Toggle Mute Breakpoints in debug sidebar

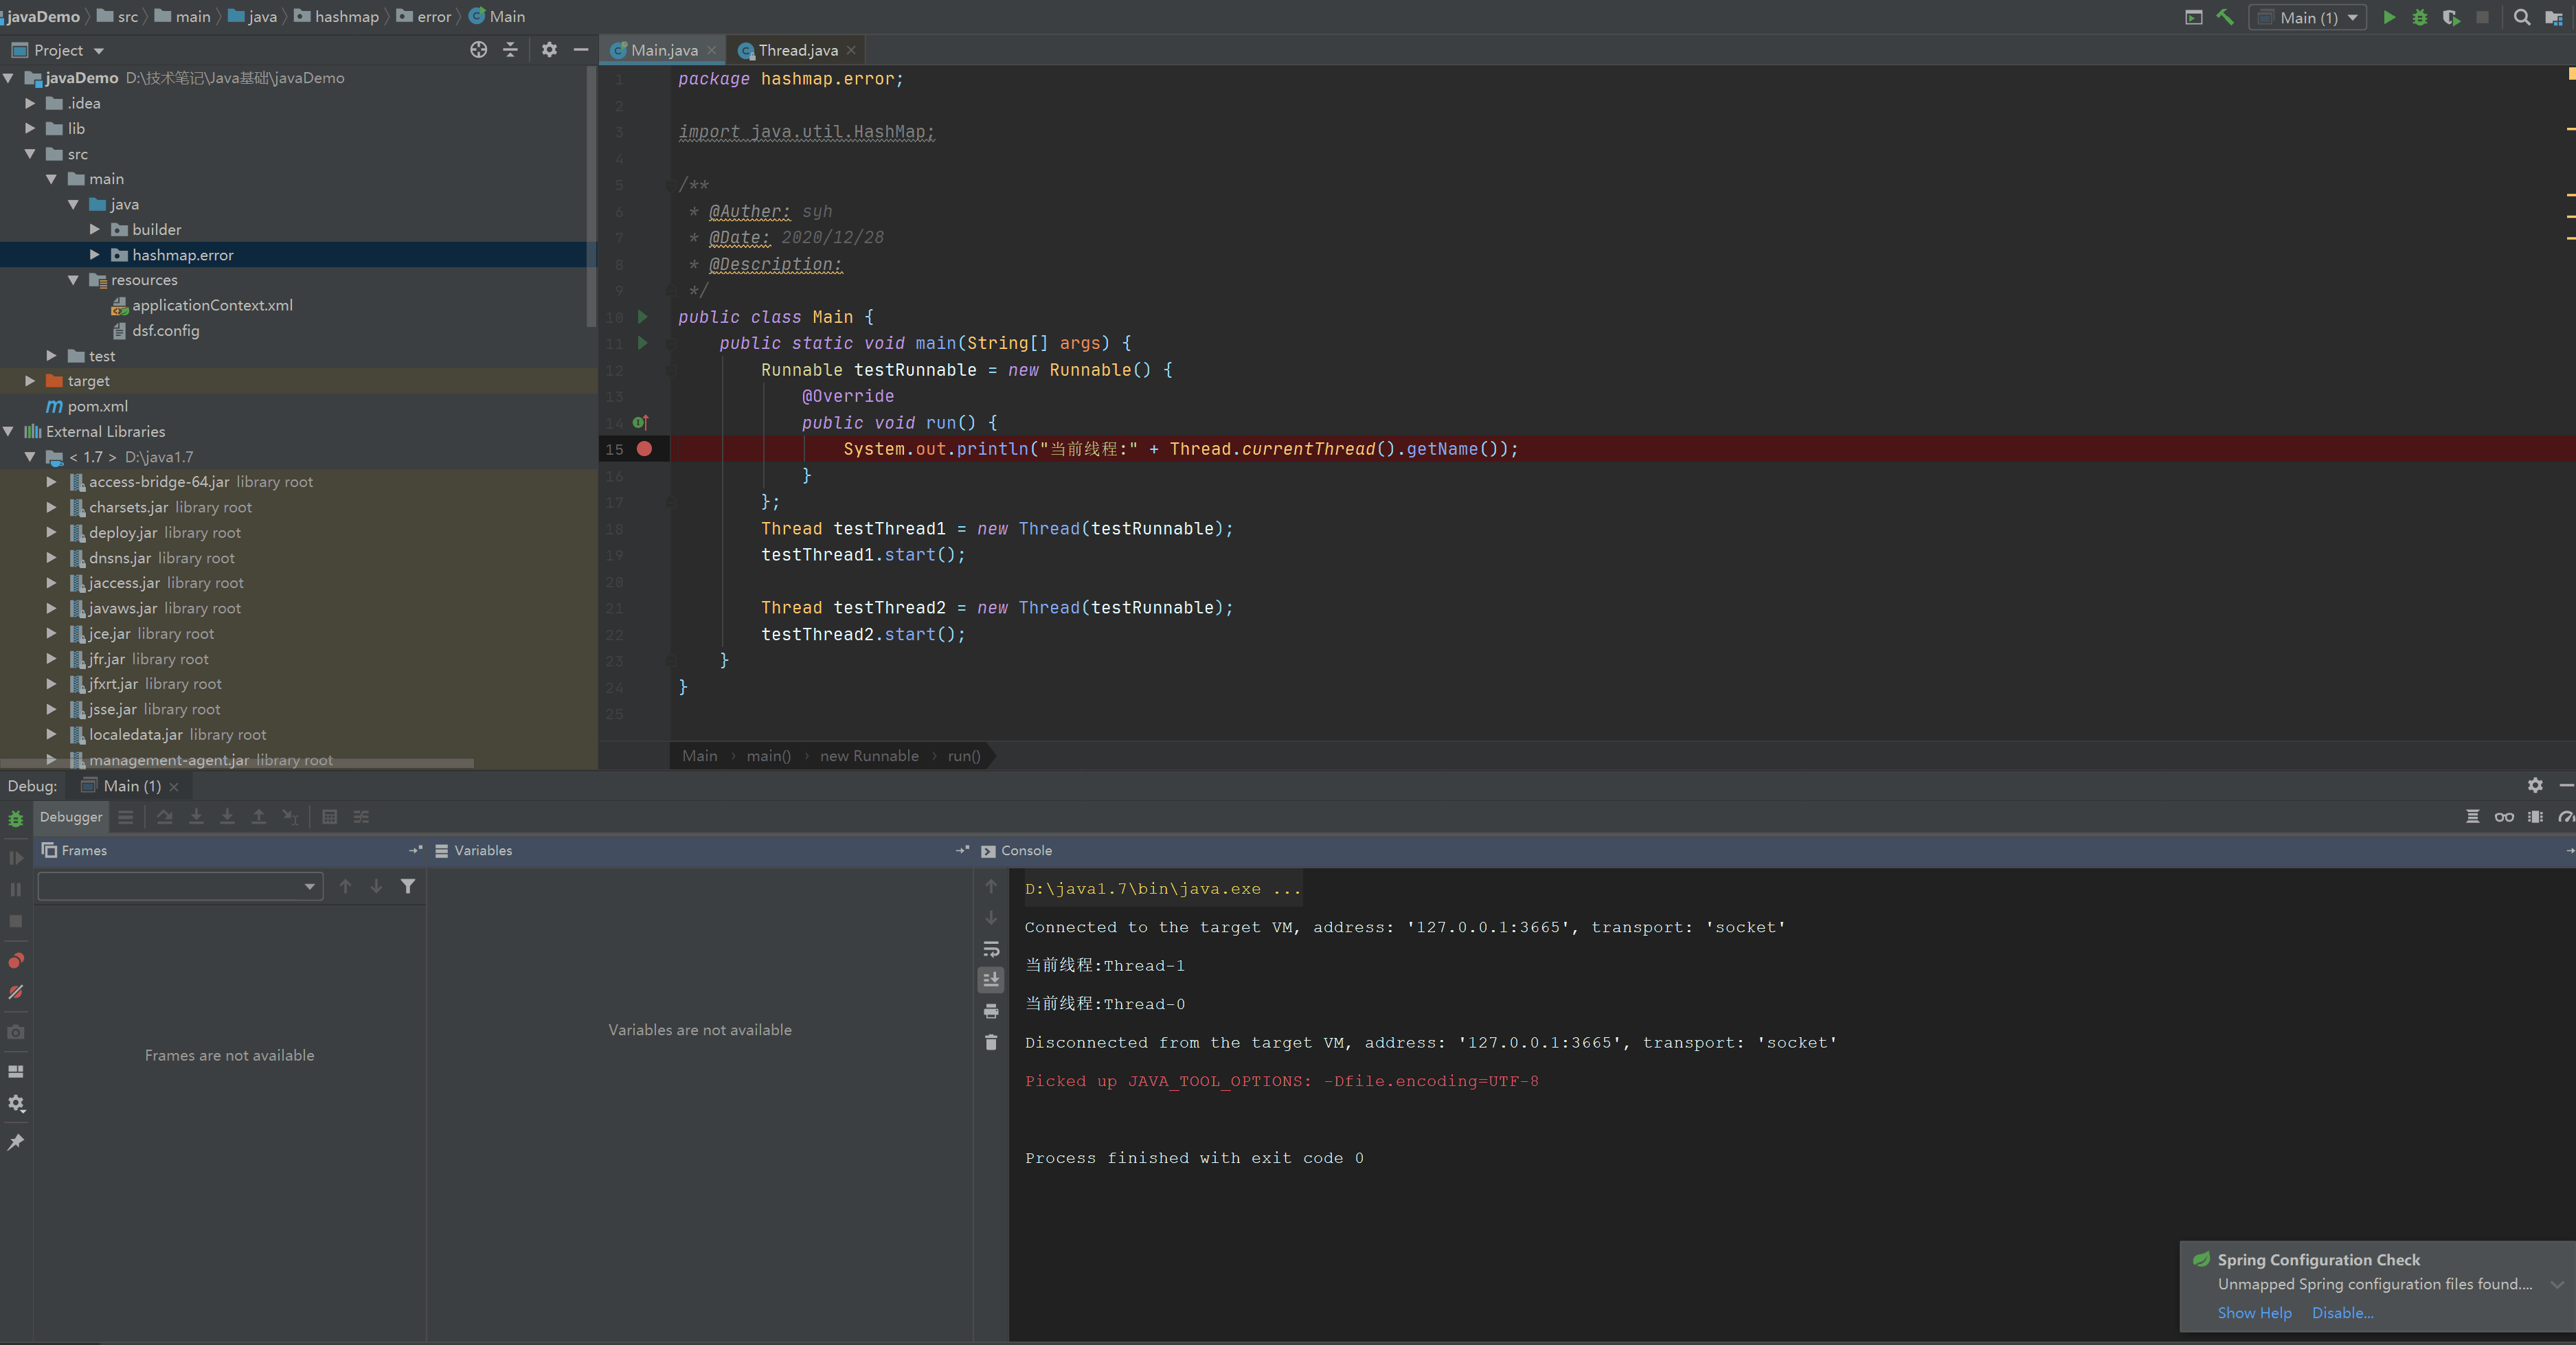coord(16,992)
